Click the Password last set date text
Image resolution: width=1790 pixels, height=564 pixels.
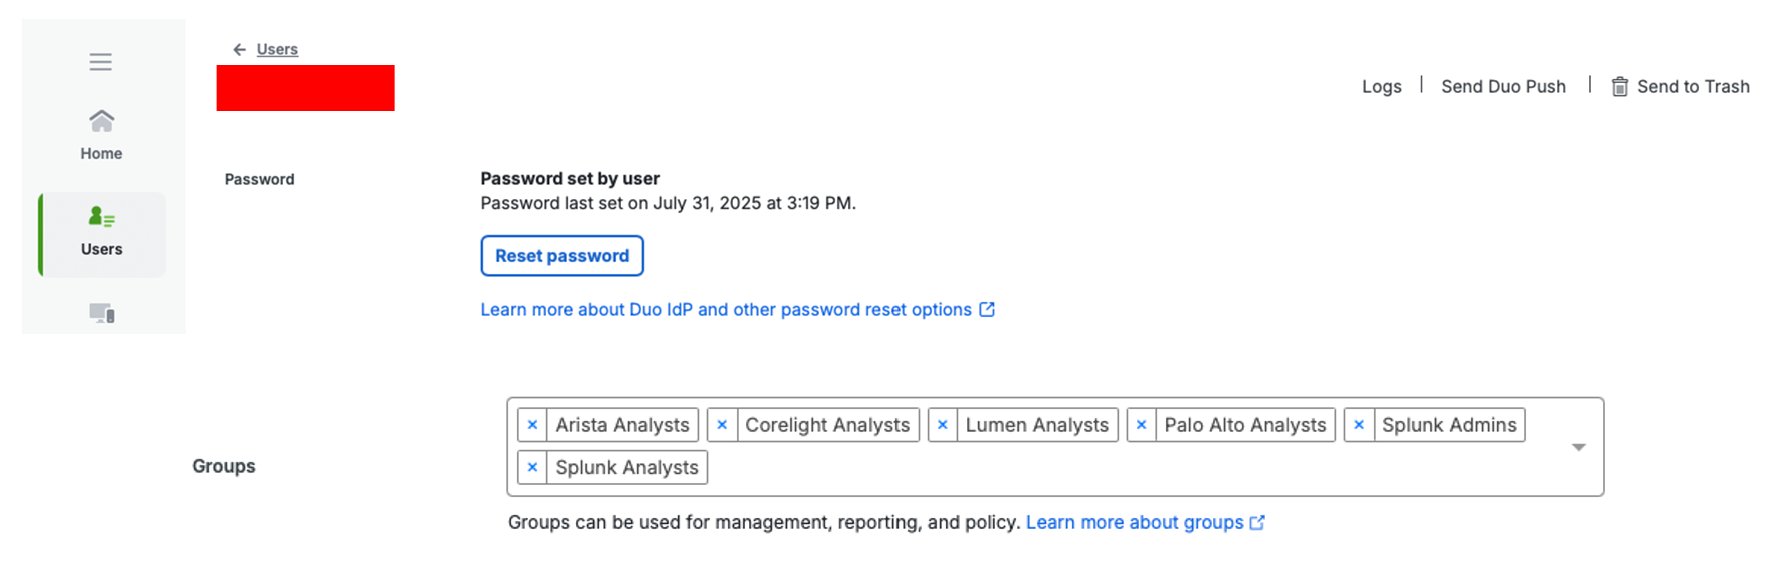coord(668,203)
